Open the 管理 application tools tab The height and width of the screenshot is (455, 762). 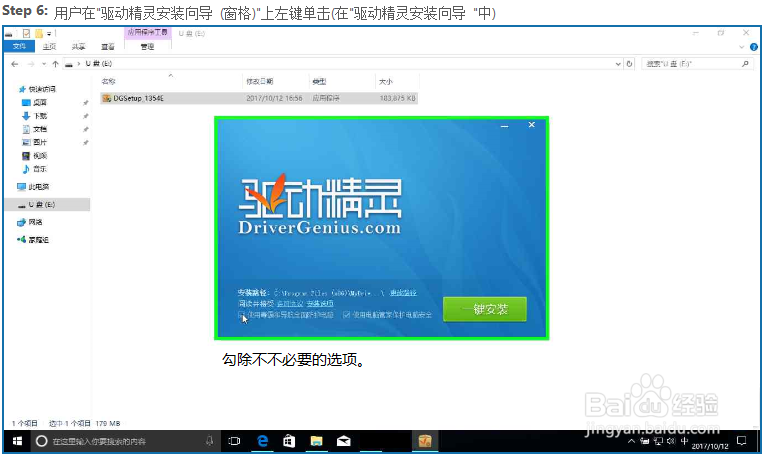(x=147, y=46)
